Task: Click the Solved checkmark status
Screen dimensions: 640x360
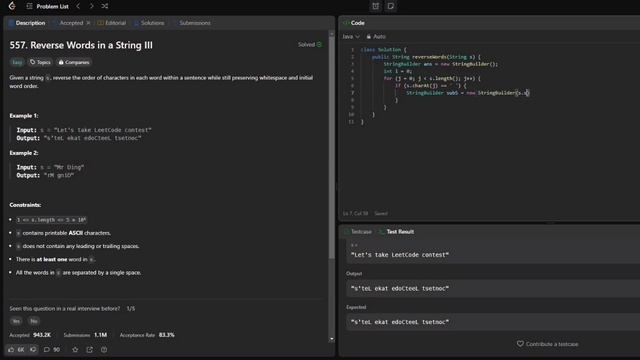Action: coord(310,44)
